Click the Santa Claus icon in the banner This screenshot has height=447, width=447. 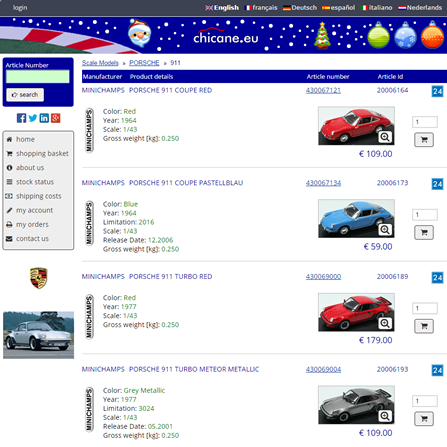(140, 33)
